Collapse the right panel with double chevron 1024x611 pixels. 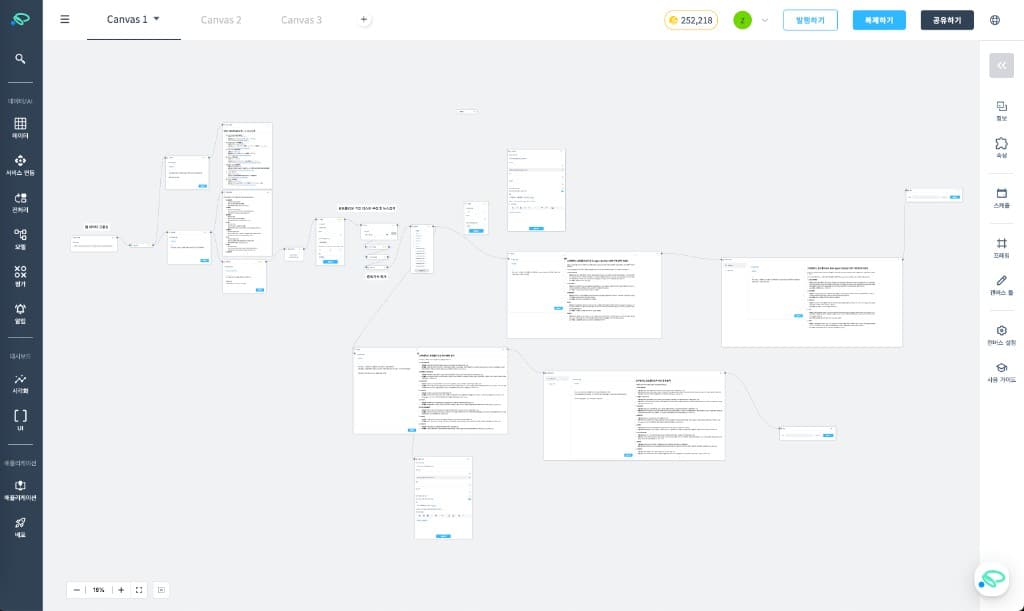click(x=1001, y=66)
